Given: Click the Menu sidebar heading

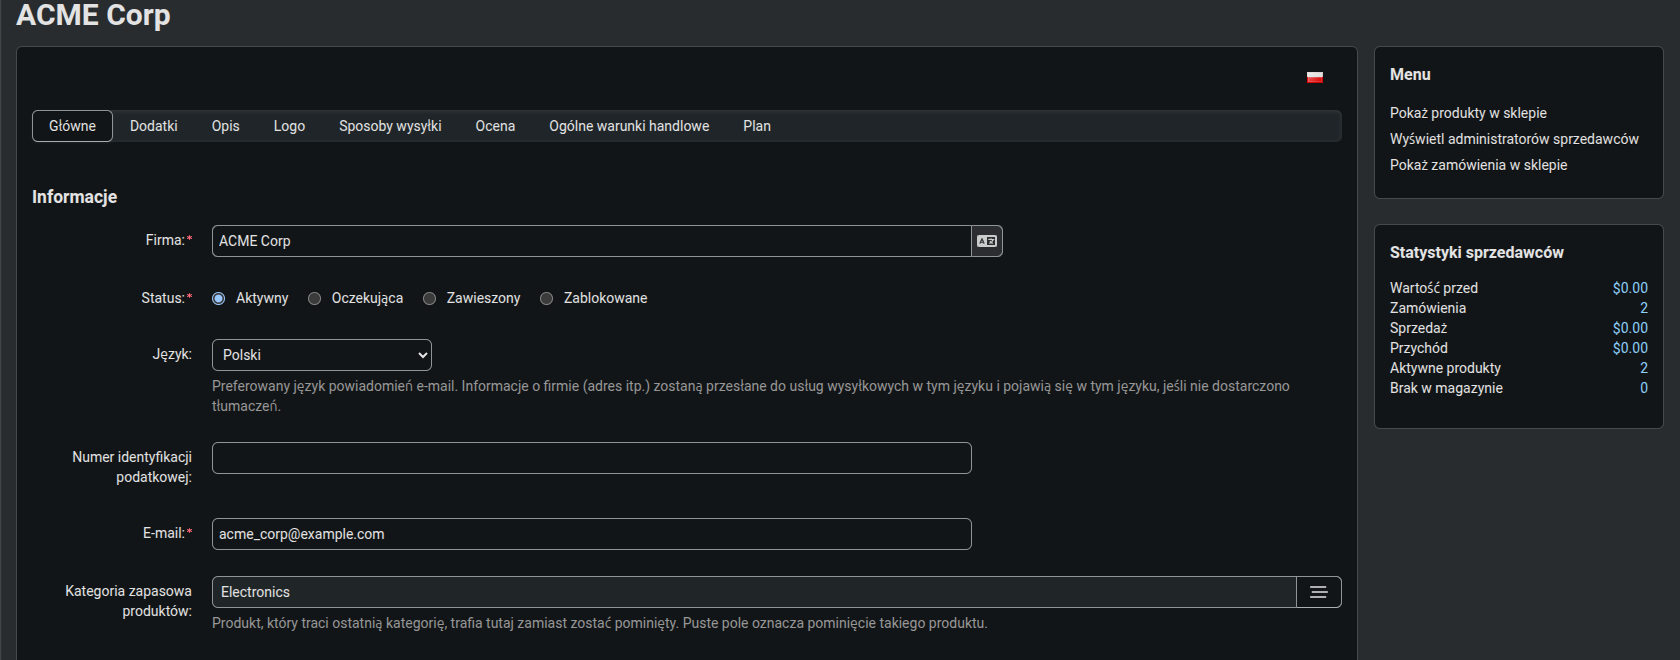Looking at the screenshot, I should (x=1410, y=75).
